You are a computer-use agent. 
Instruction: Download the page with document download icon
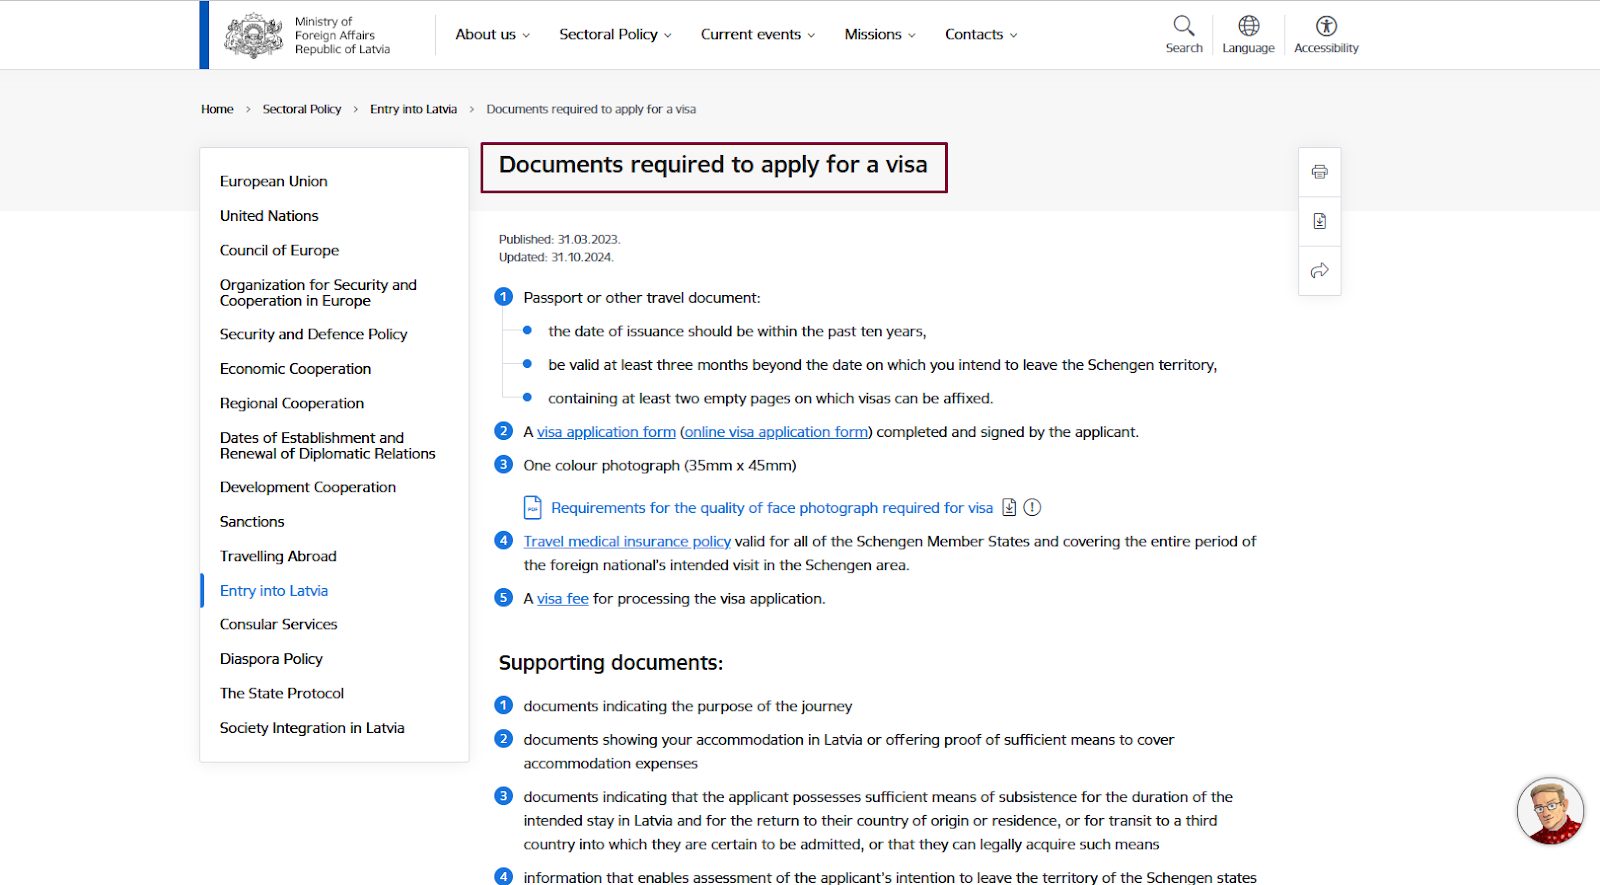[x=1320, y=221]
